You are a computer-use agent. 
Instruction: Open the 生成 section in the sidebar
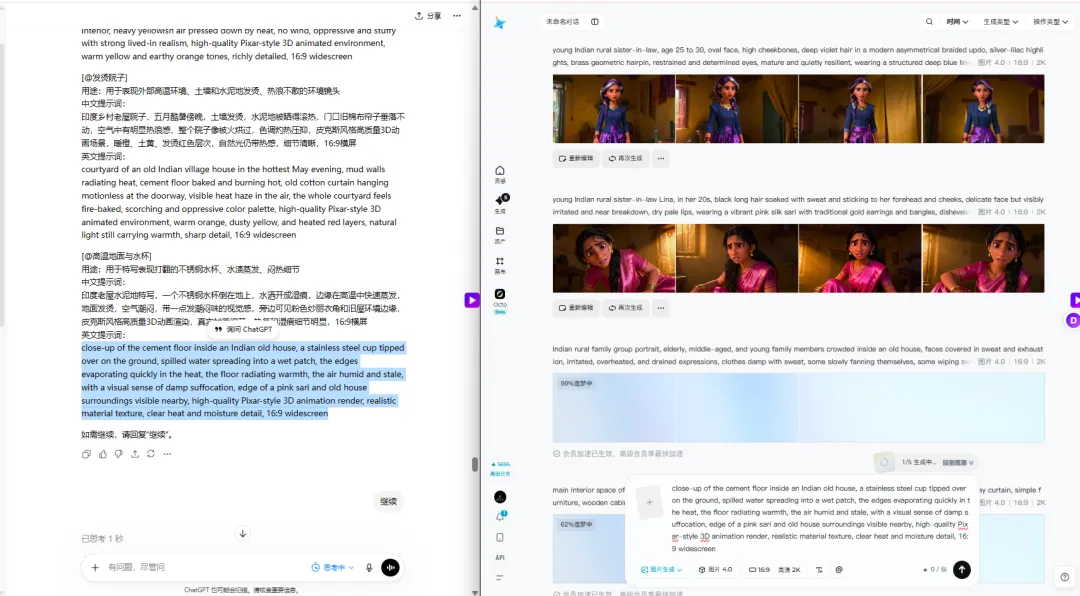click(x=501, y=204)
